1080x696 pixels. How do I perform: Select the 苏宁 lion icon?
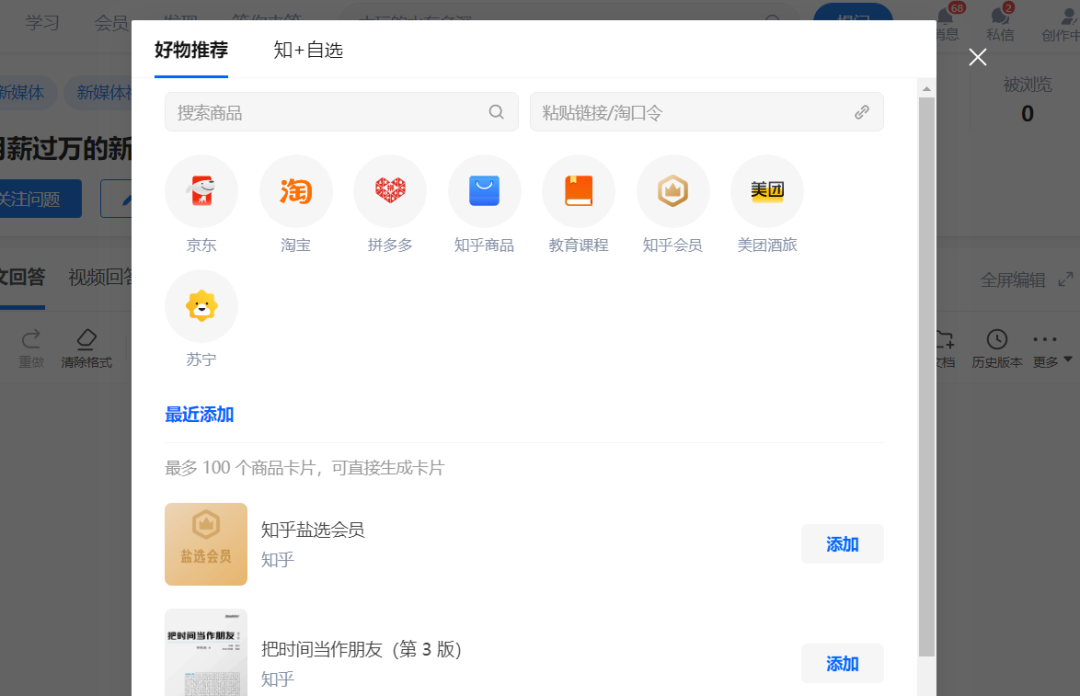[201, 306]
